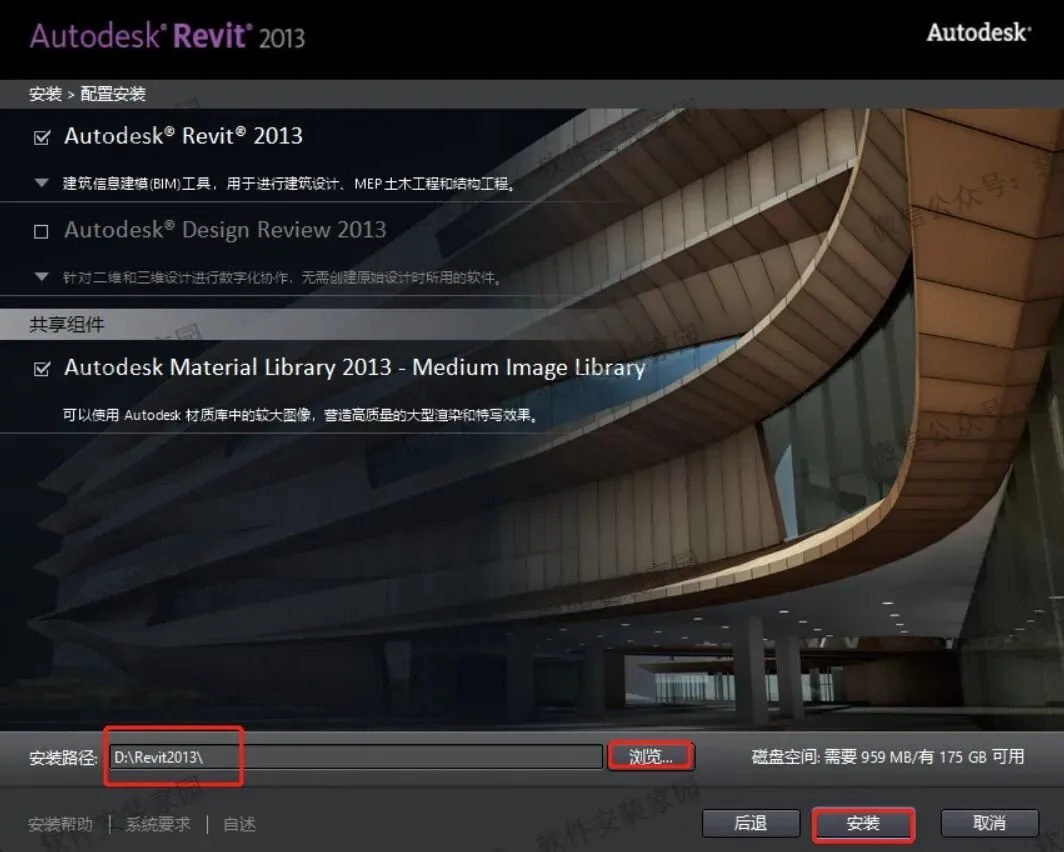Click the Autodesk Revit 2013 product title
The image size is (1064, 852).
(183, 136)
